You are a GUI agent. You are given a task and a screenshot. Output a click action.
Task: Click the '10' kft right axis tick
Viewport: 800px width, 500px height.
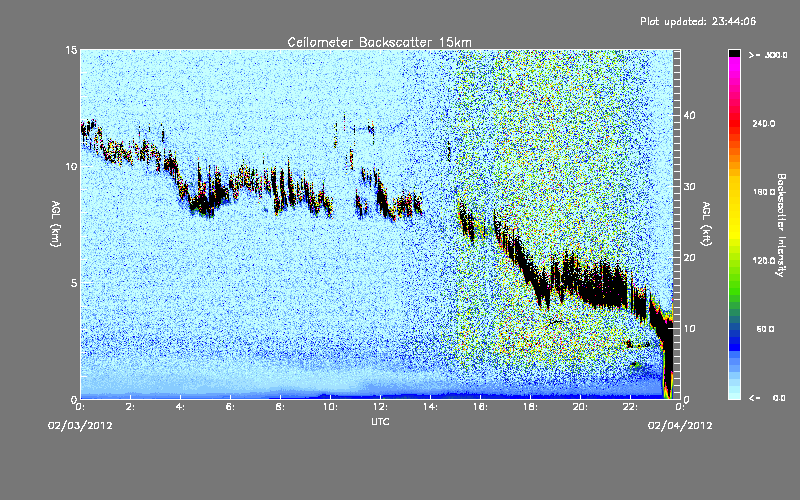pos(689,329)
